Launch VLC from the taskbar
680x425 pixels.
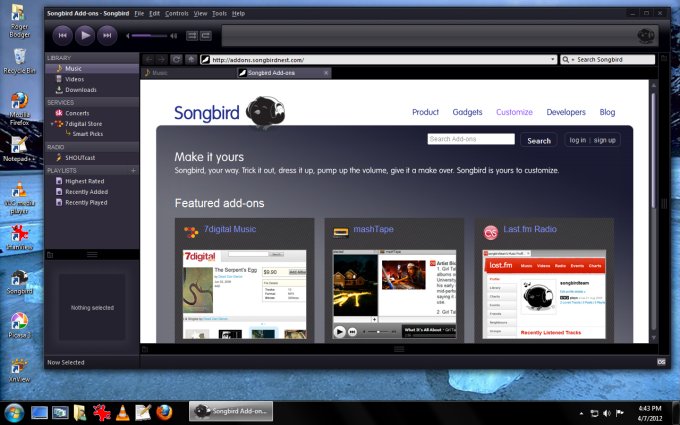pos(123,412)
